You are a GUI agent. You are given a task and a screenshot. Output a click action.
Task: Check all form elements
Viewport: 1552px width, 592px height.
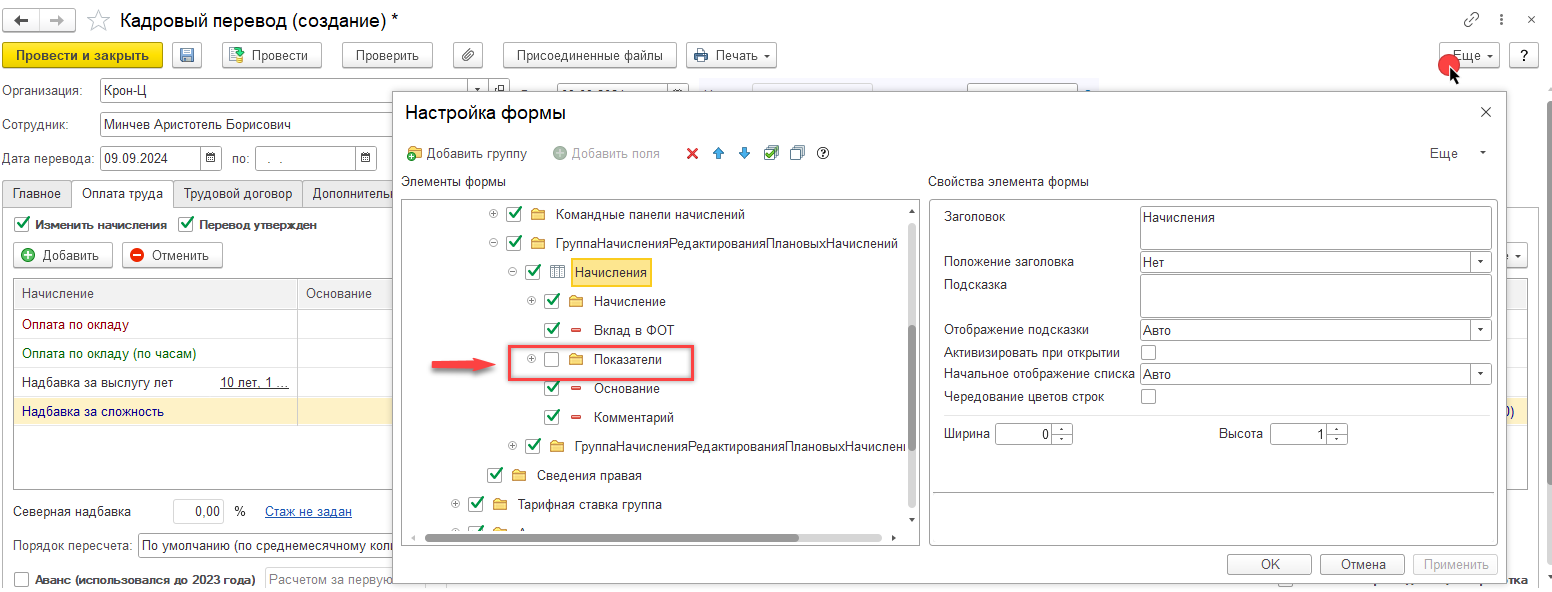[x=770, y=154]
